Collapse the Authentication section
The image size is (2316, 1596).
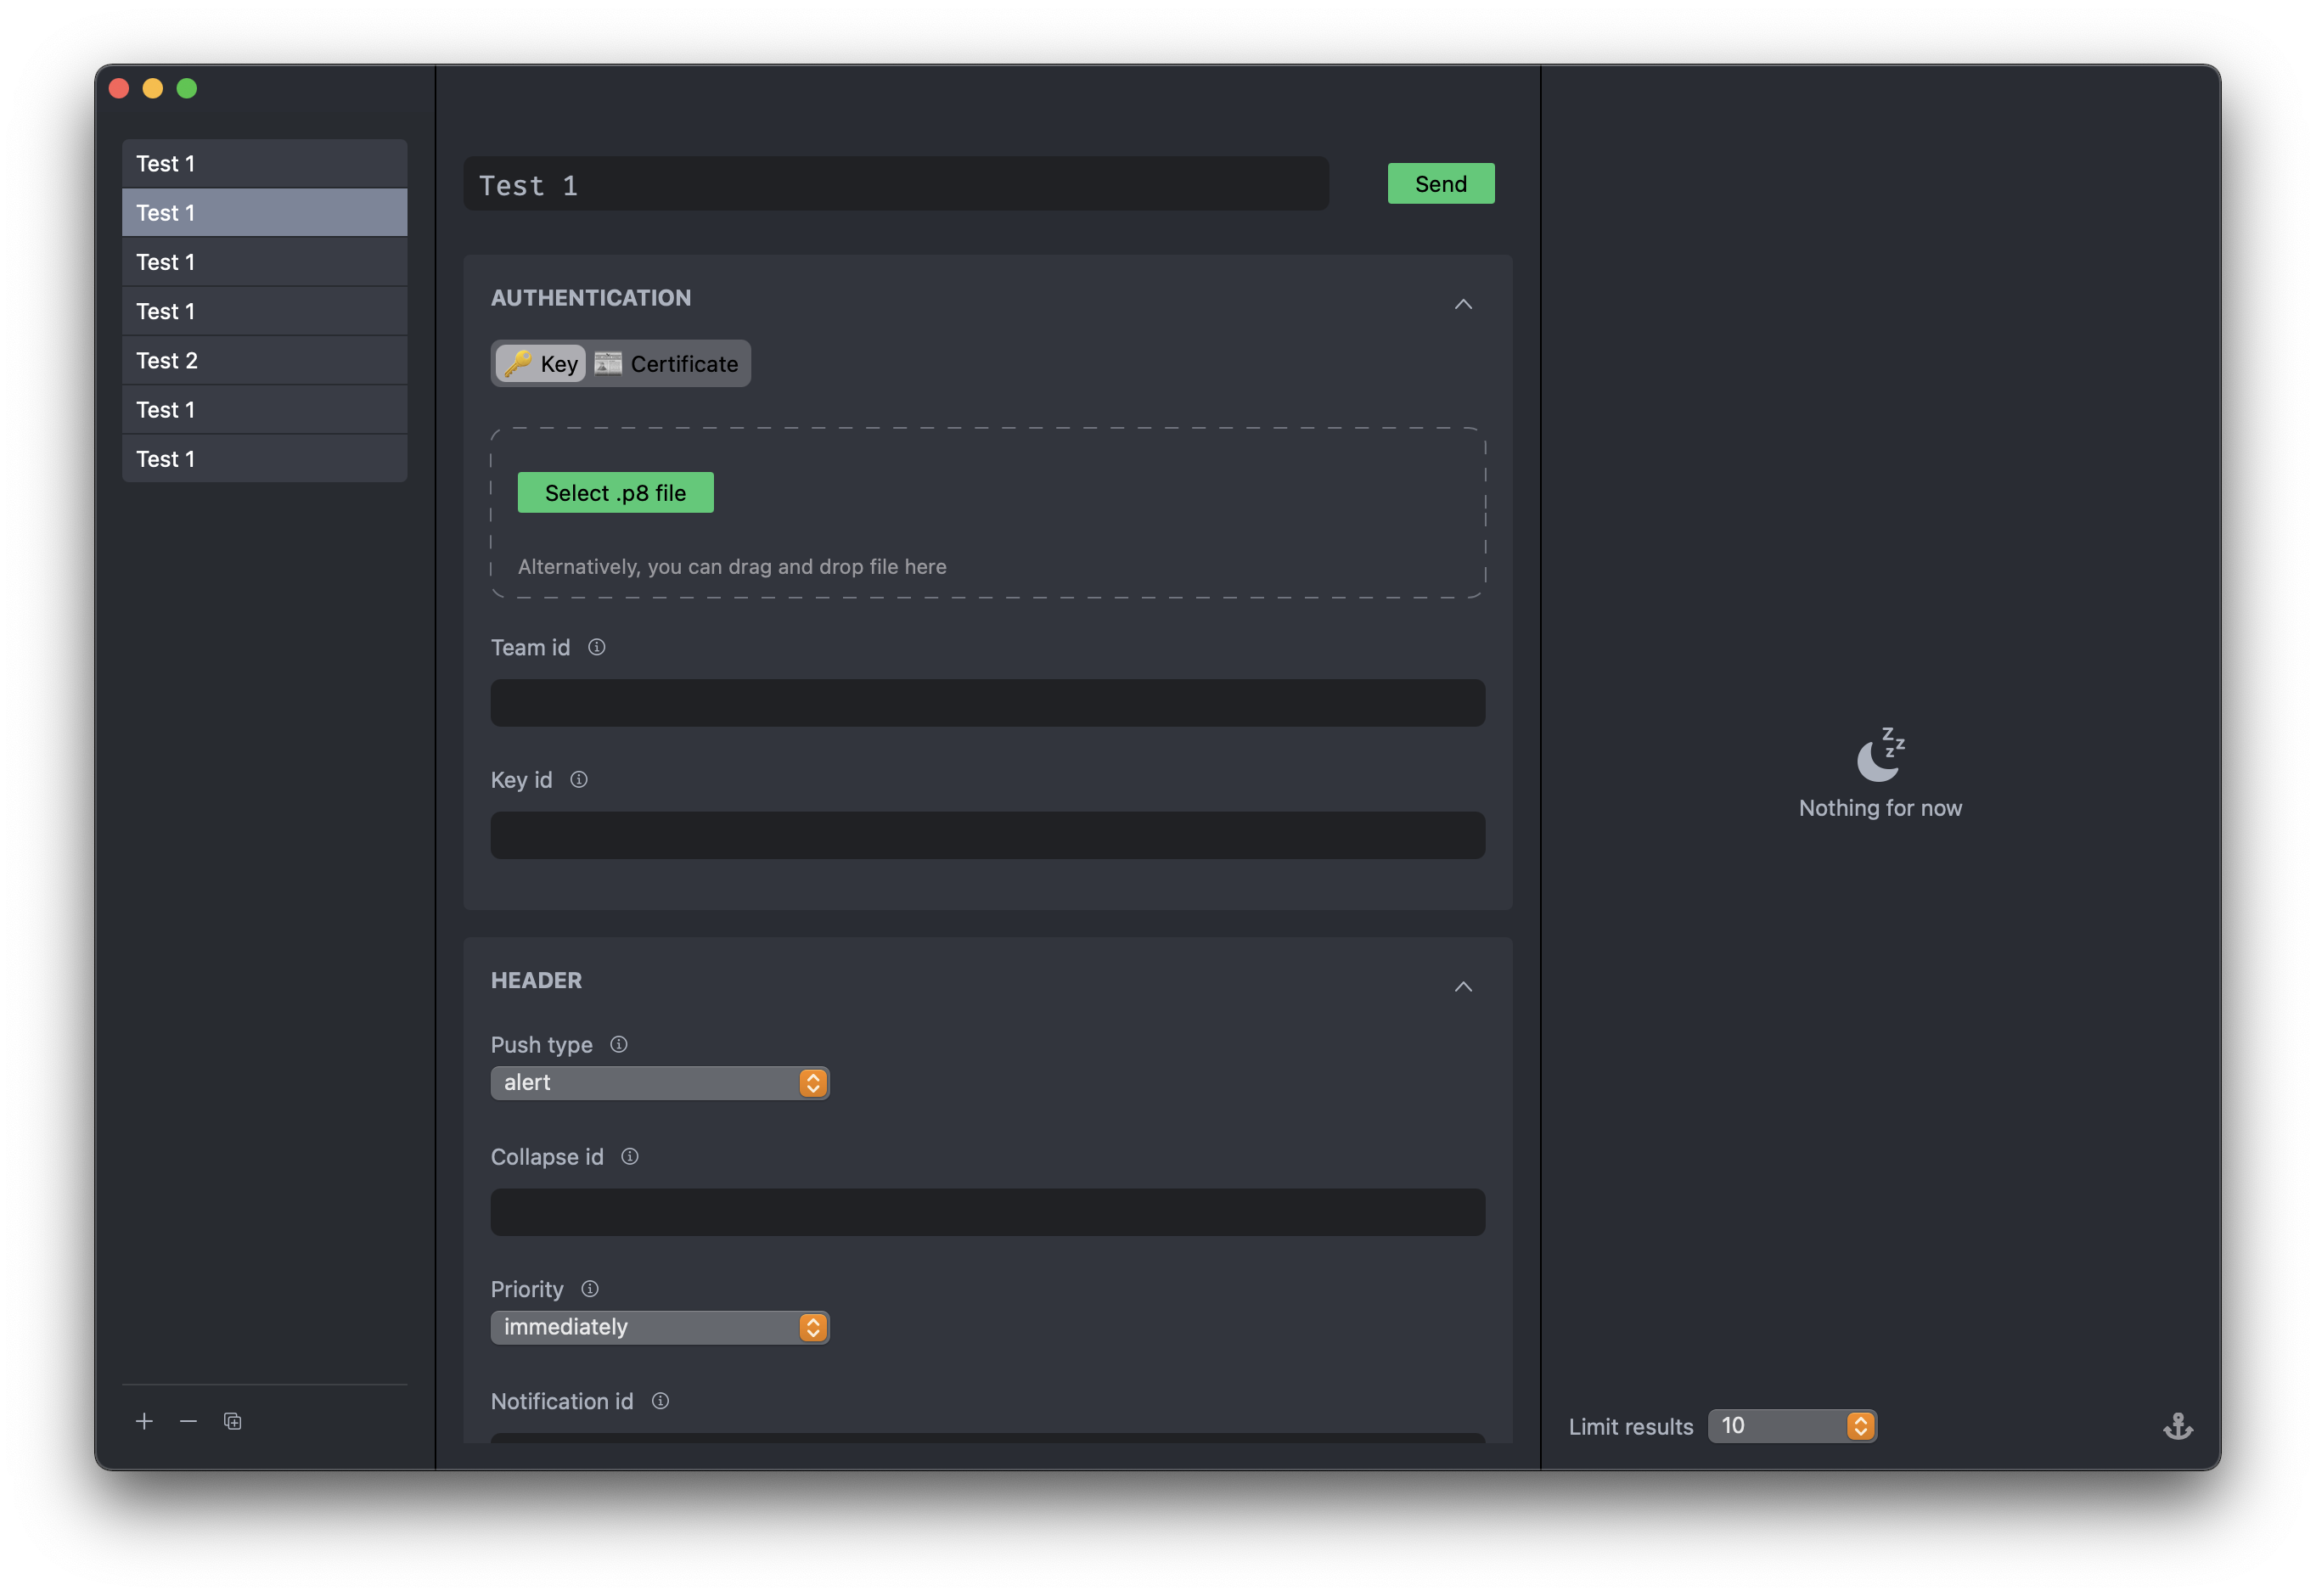1463,304
